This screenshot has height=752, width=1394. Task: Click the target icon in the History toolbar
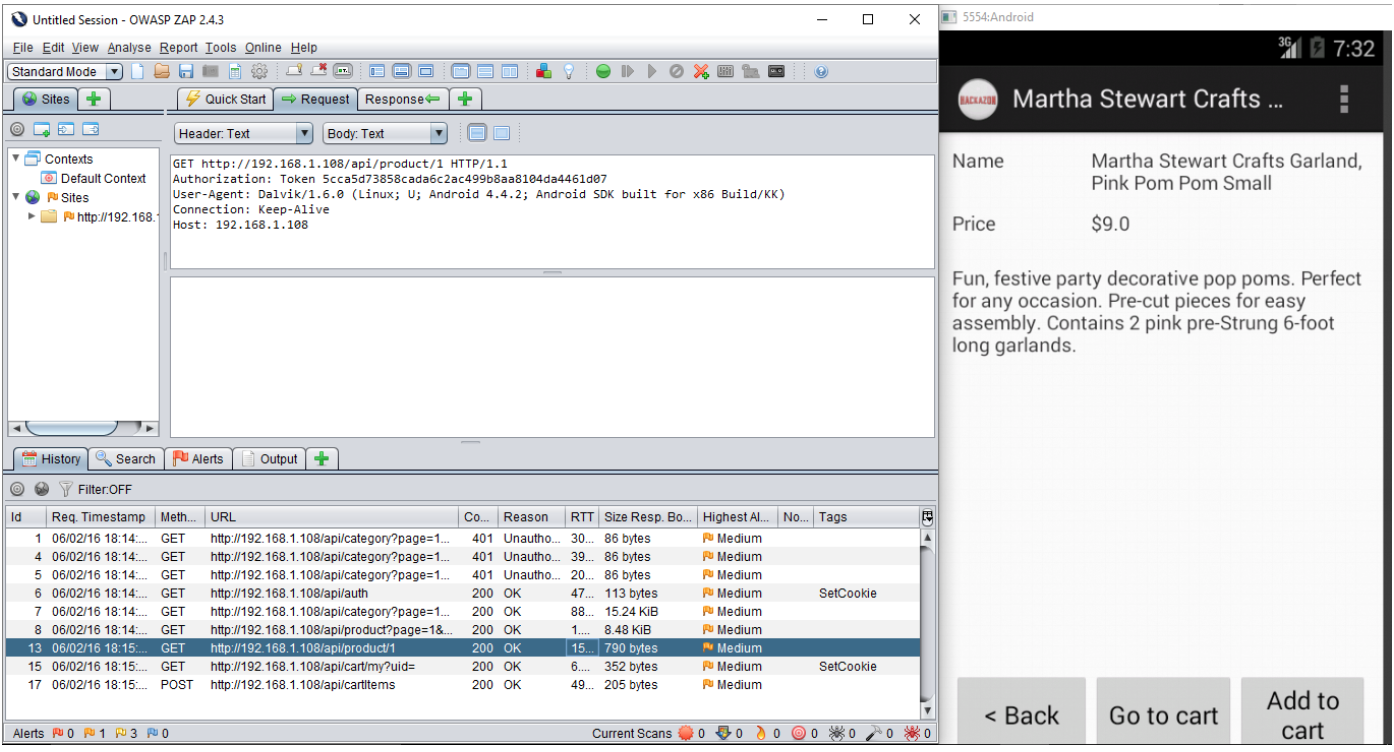point(17,490)
